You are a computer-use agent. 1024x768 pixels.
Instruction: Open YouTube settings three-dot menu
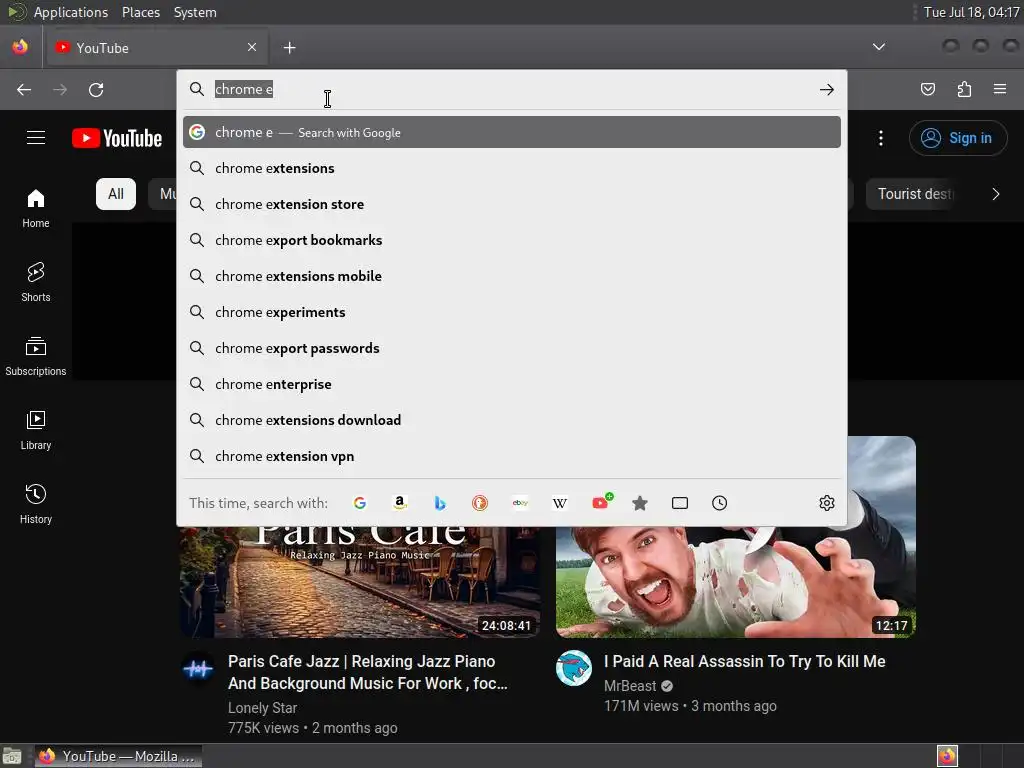click(881, 138)
